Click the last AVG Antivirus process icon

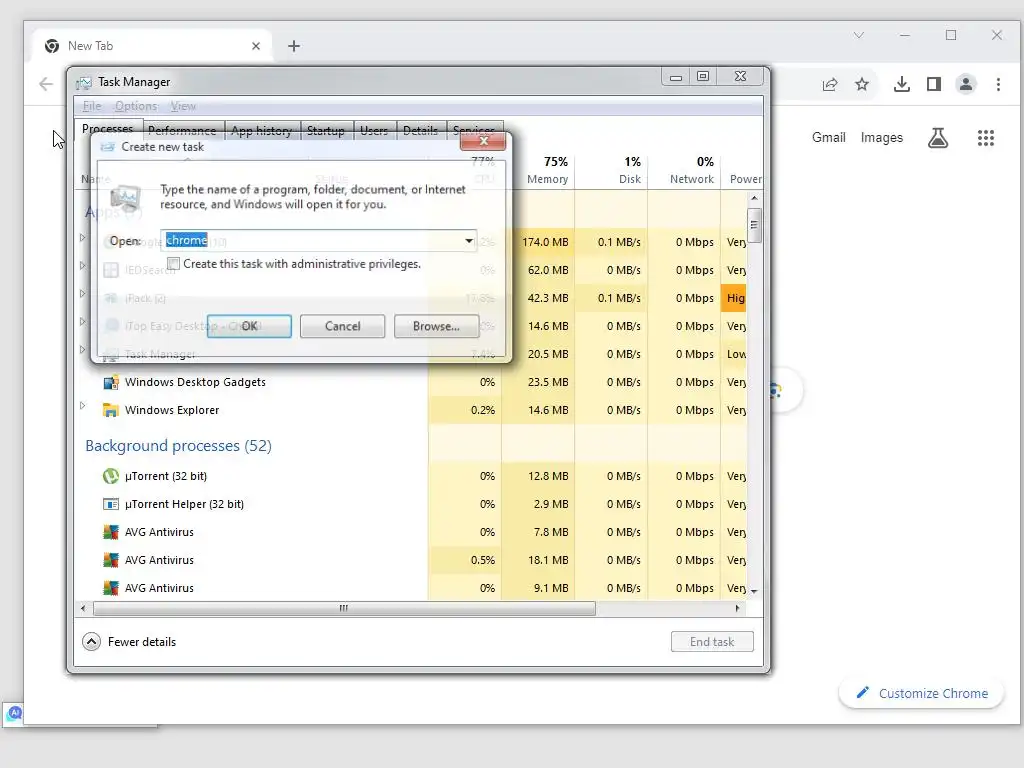pyautogui.click(x=111, y=588)
